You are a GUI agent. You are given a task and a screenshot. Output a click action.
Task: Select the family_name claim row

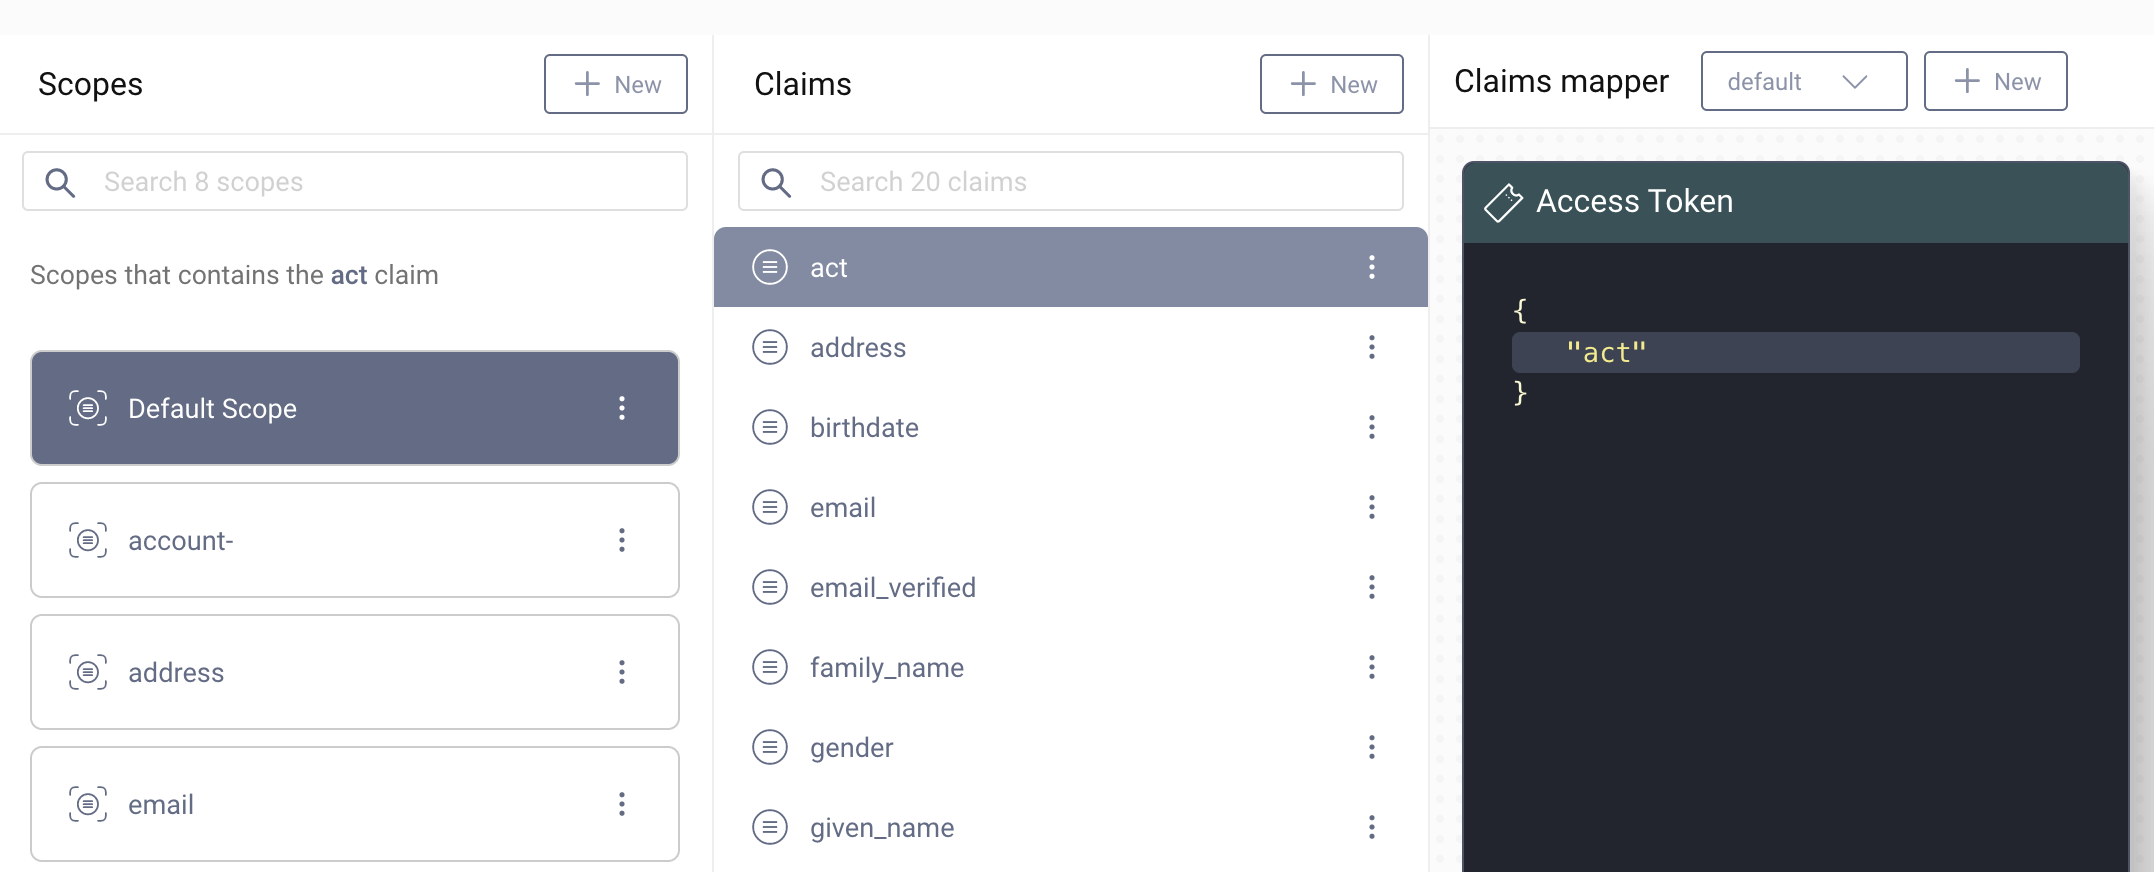pyautogui.click(x=1071, y=667)
